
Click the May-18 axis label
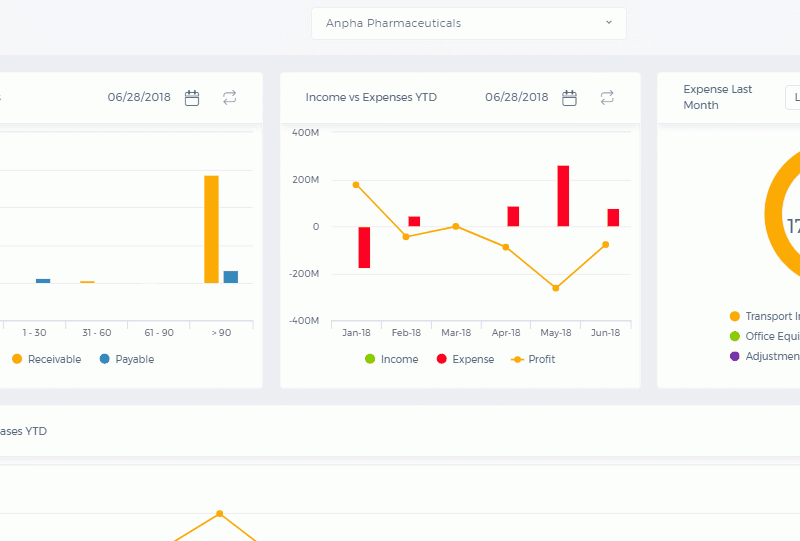(x=556, y=333)
